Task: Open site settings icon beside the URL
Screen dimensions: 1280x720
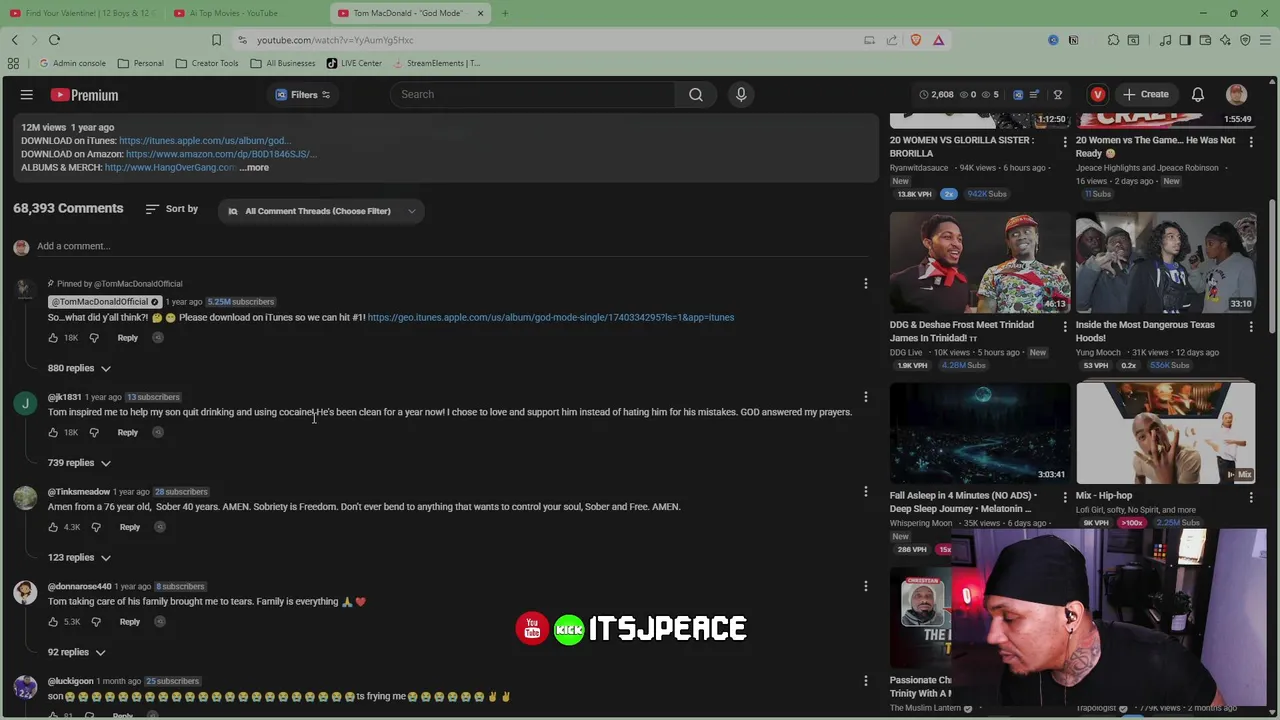Action: 242,40
